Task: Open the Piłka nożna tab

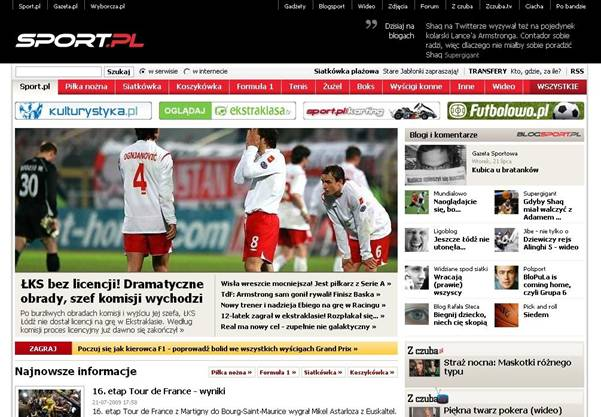Action: (86, 87)
